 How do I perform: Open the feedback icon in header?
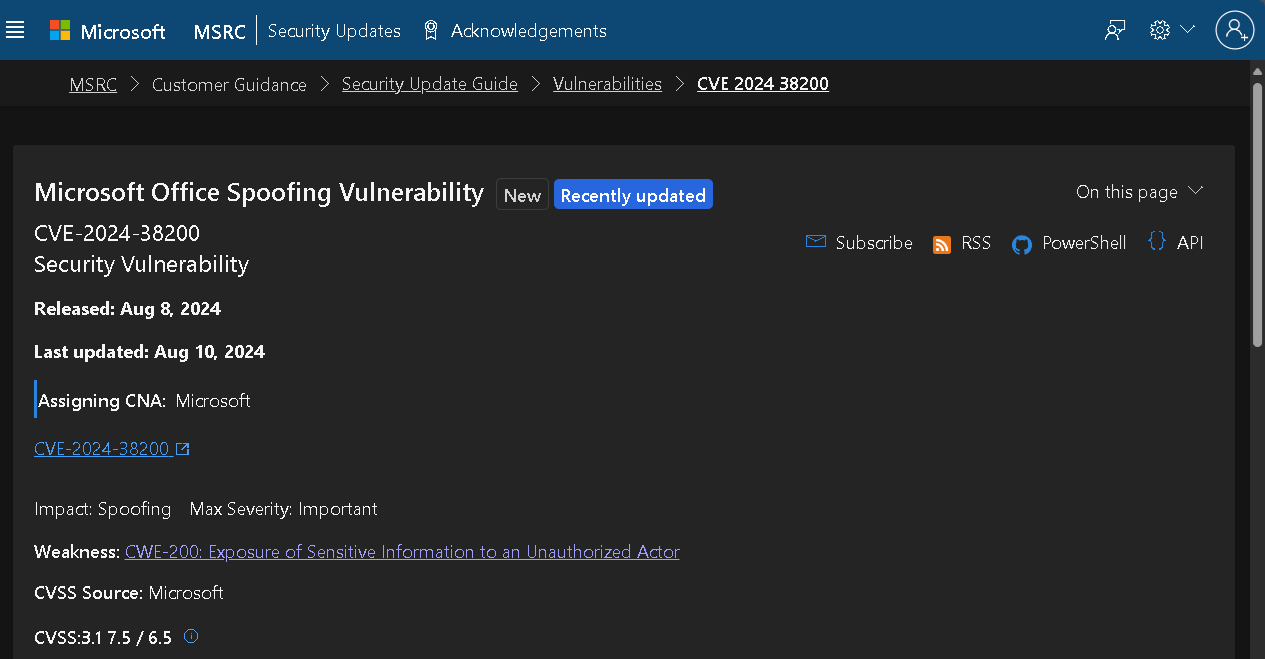coord(1115,30)
